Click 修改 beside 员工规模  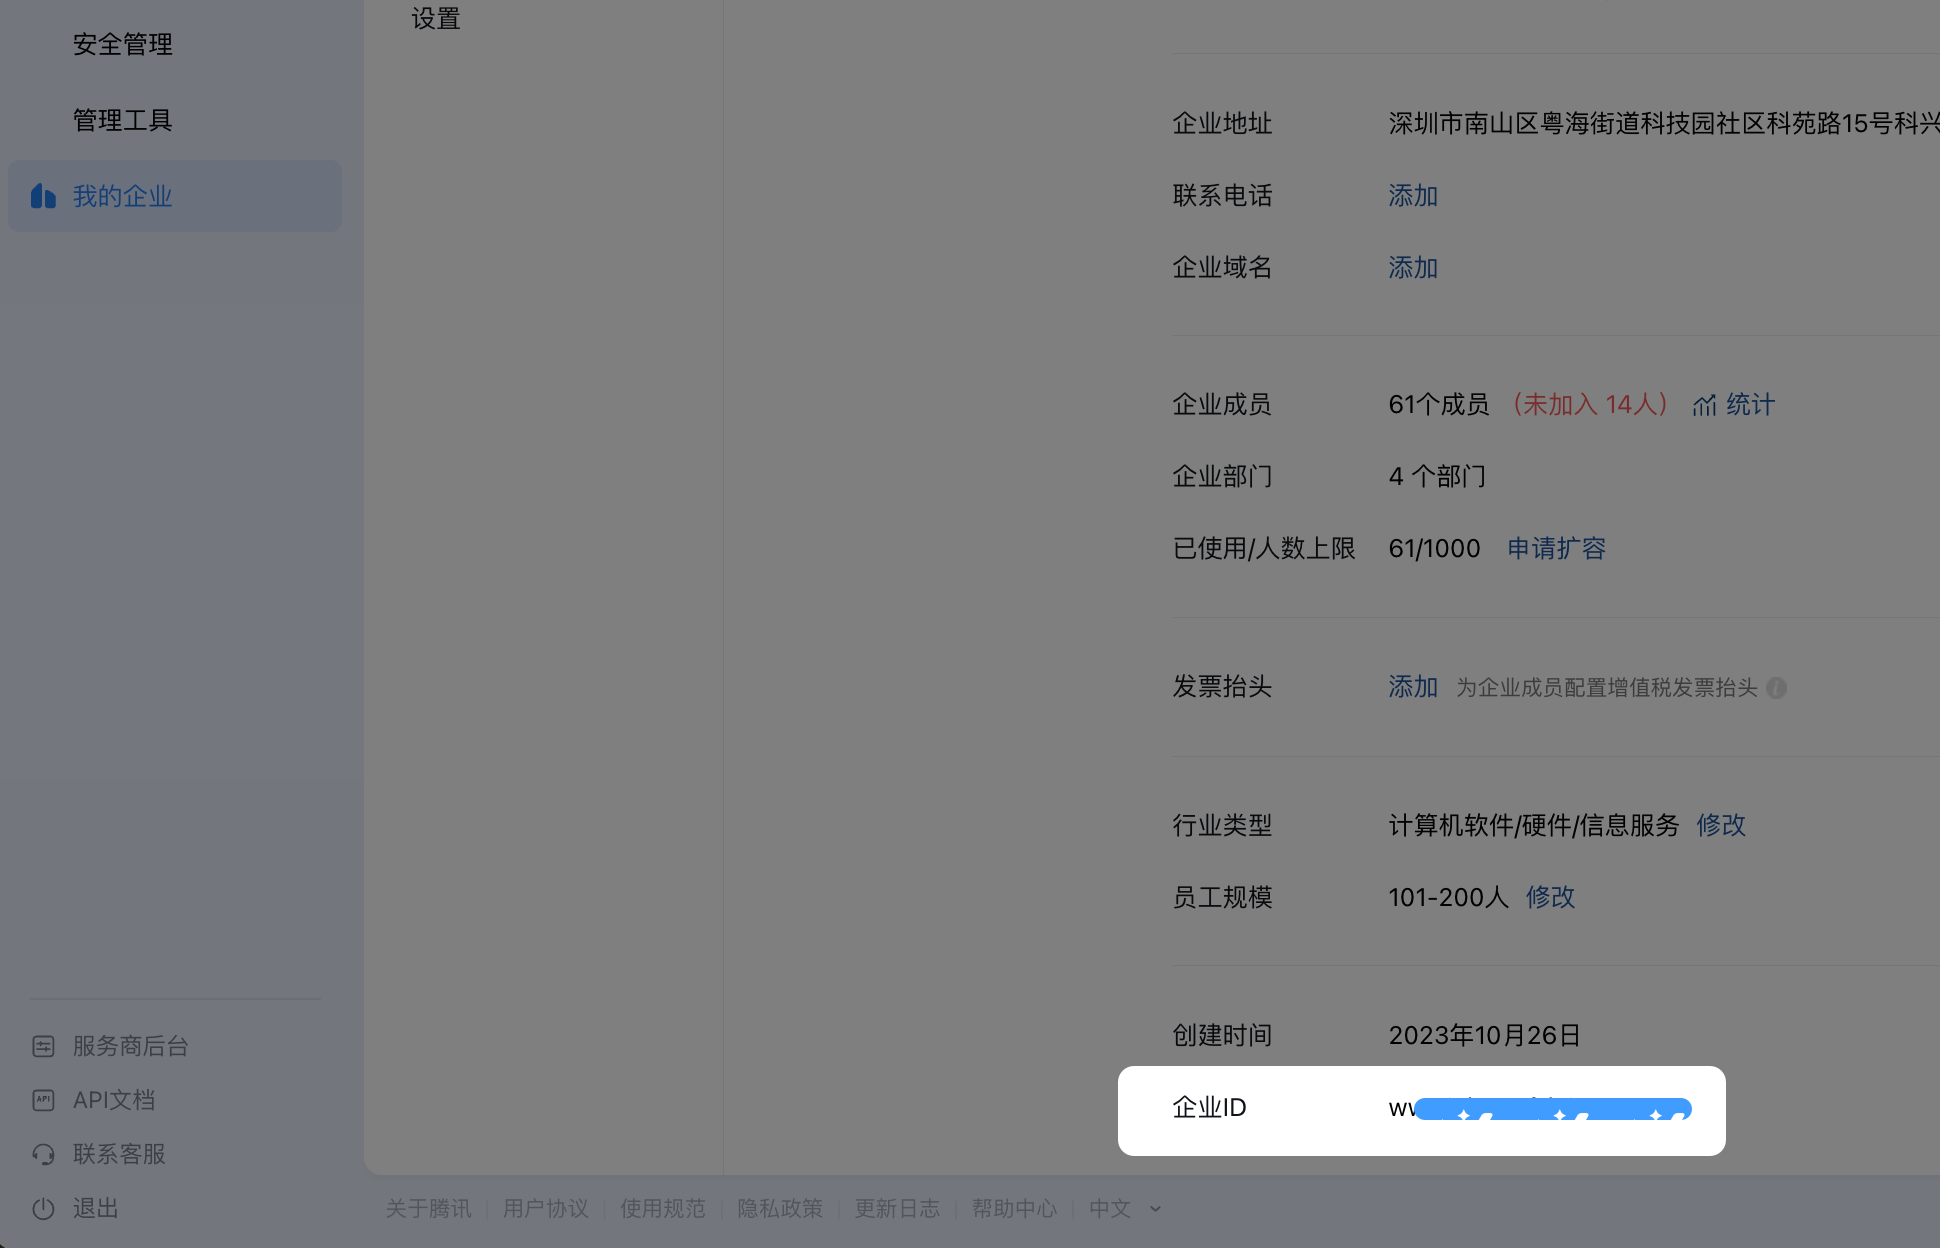tap(1550, 897)
